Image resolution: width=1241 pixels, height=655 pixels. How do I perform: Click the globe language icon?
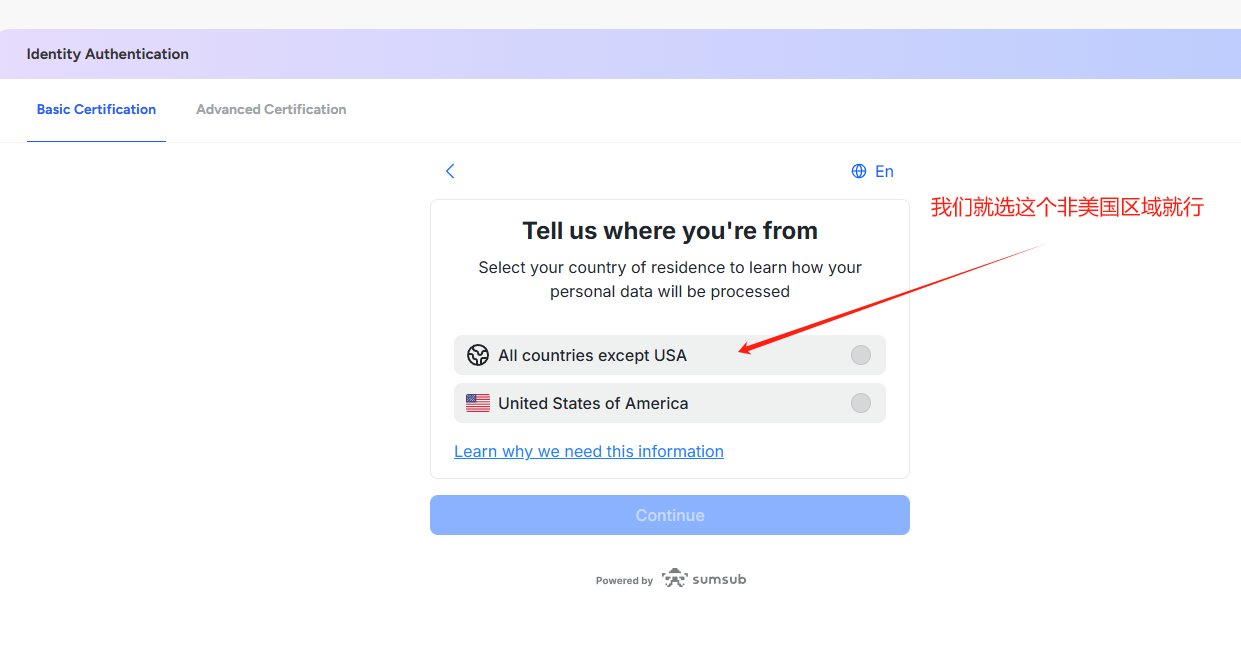[858, 171]
